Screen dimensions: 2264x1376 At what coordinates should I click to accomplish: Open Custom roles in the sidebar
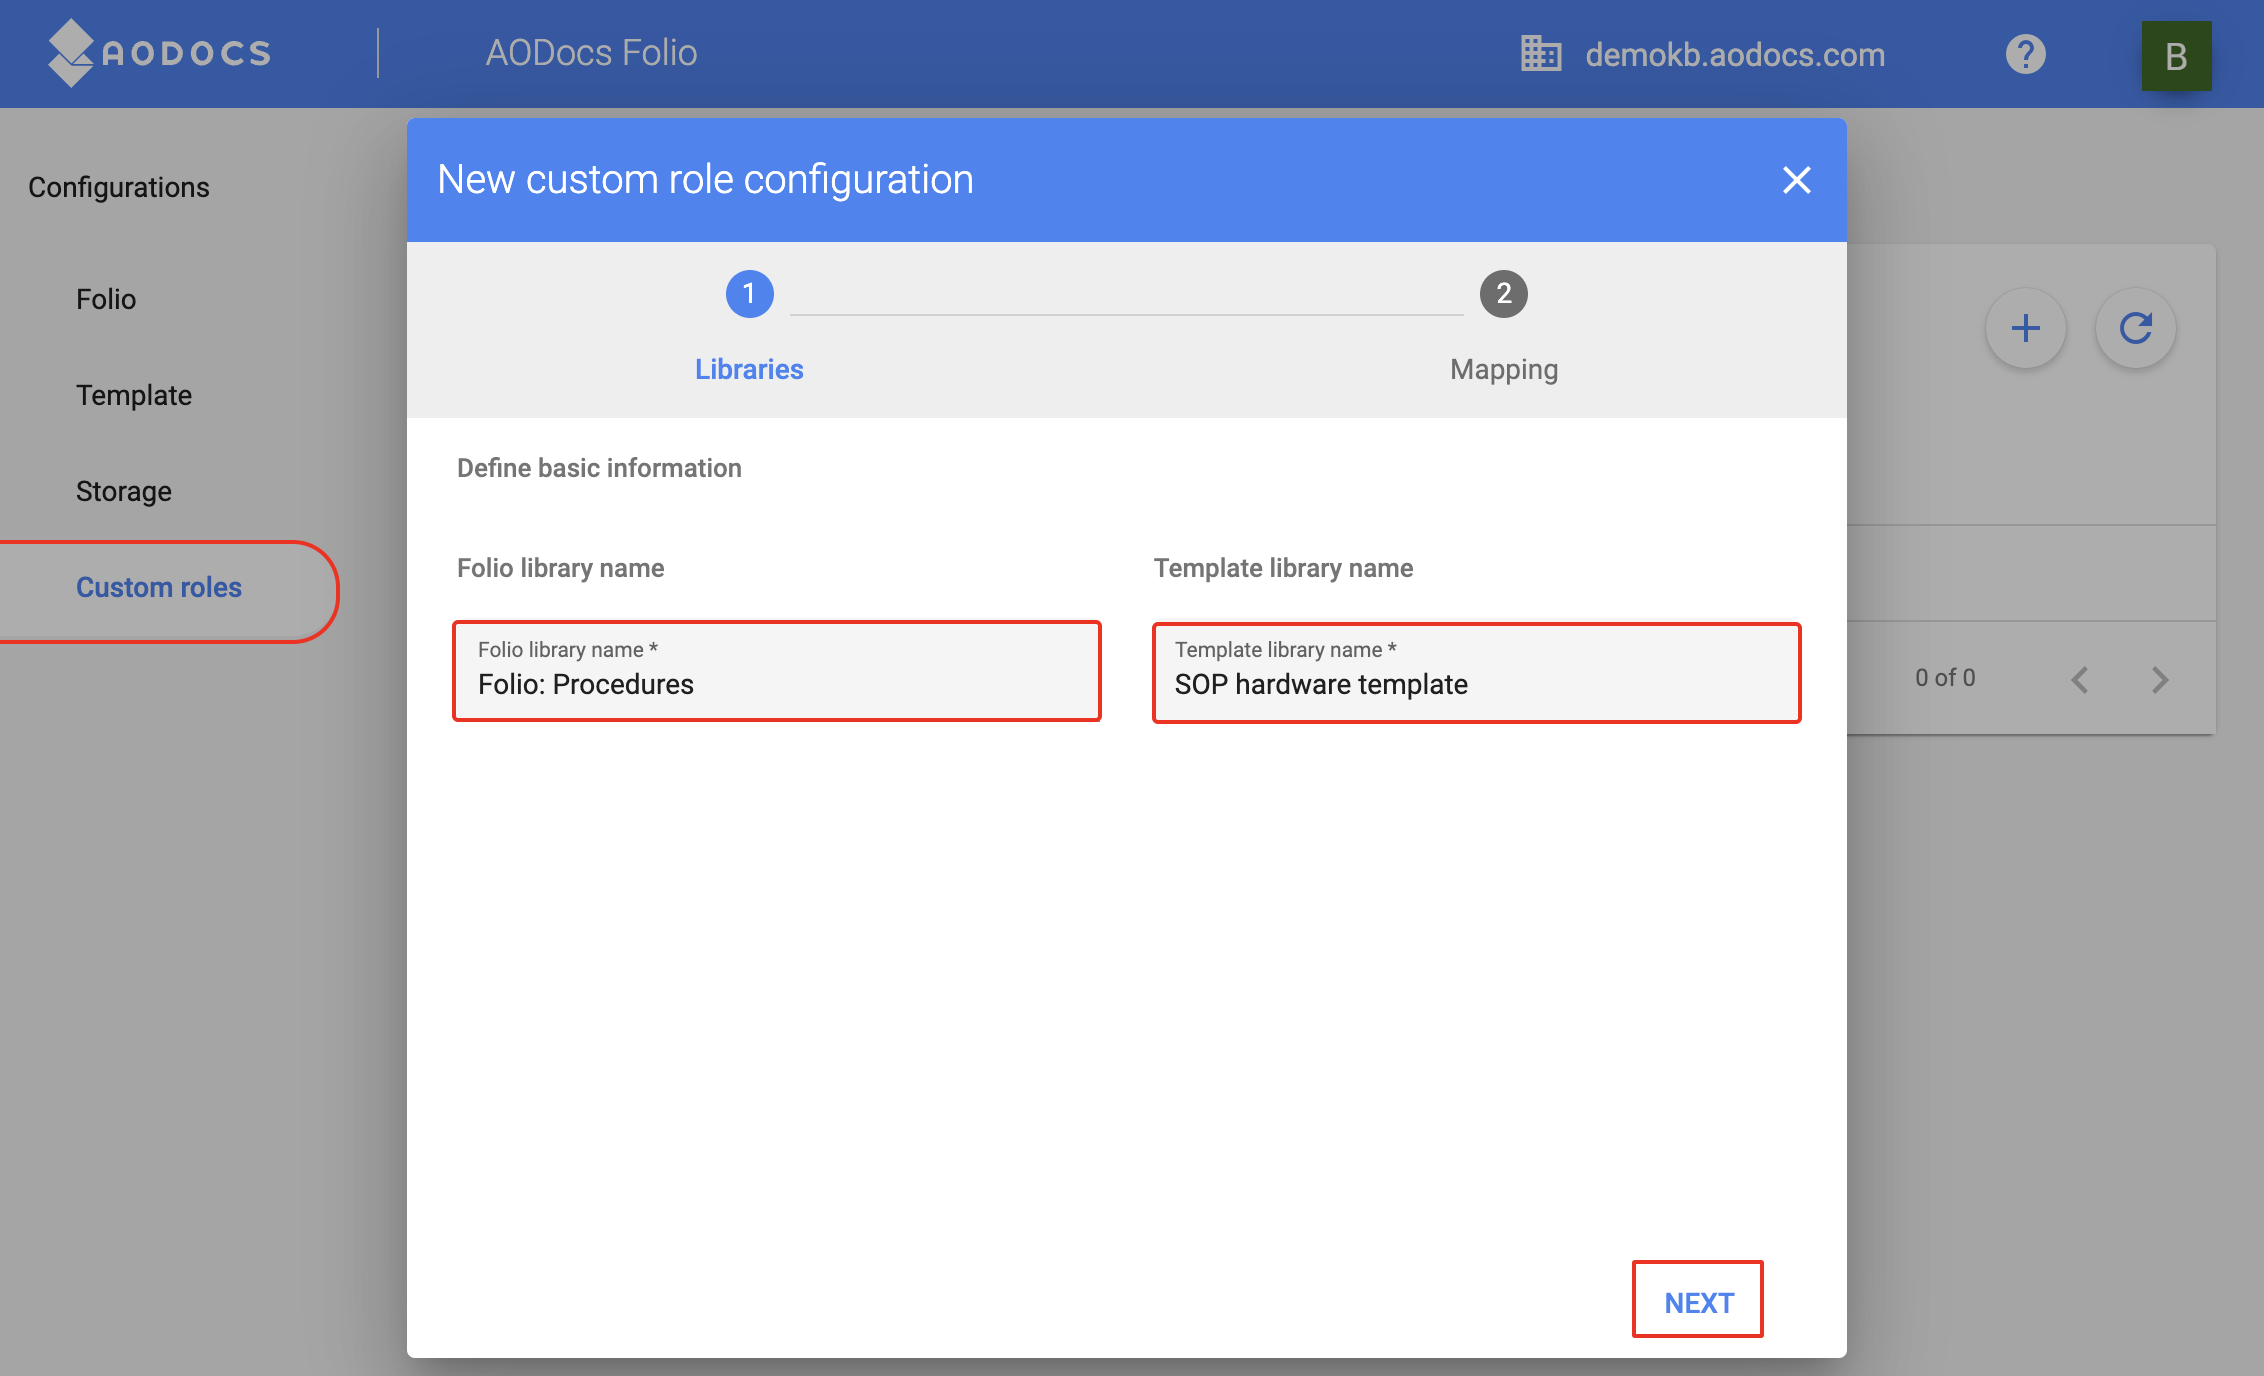(159, 587)
